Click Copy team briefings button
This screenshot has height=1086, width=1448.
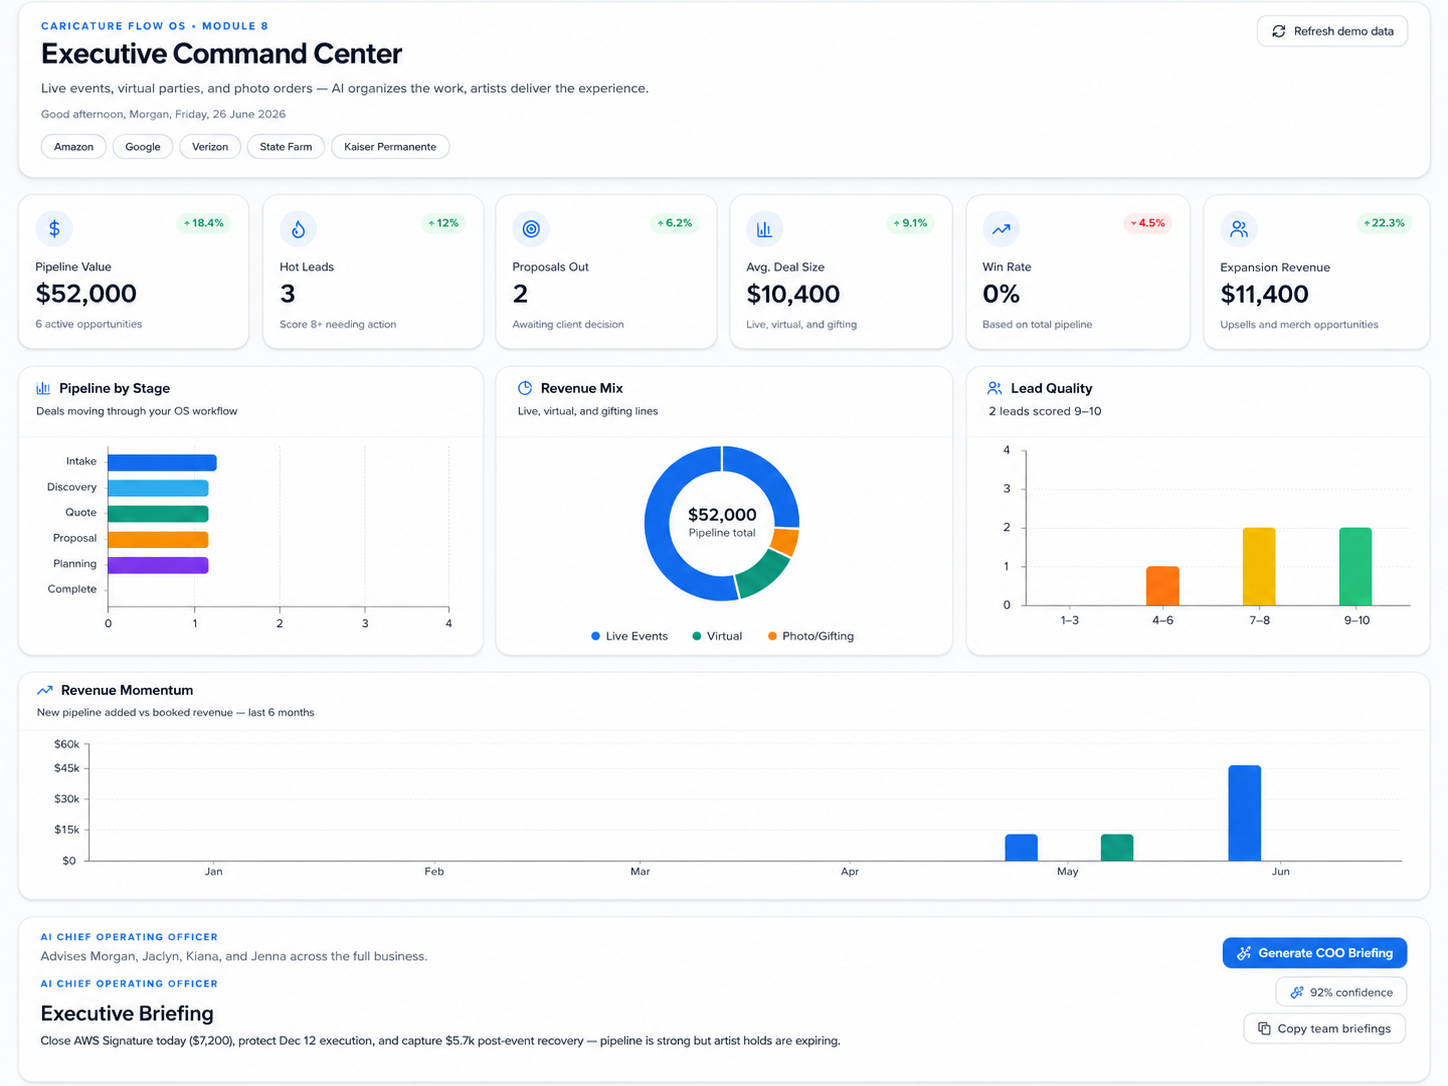coord(1324,1028)
